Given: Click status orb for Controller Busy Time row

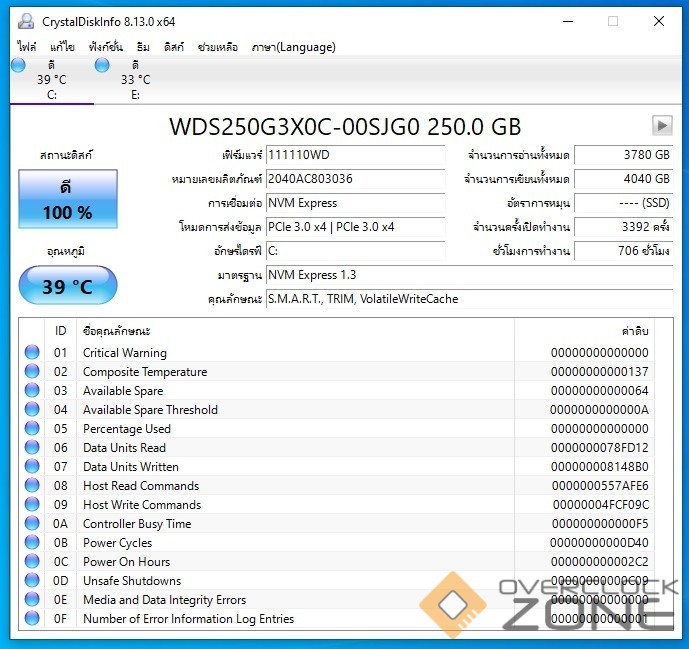Looking at the screenshot, I should (32, 523).
